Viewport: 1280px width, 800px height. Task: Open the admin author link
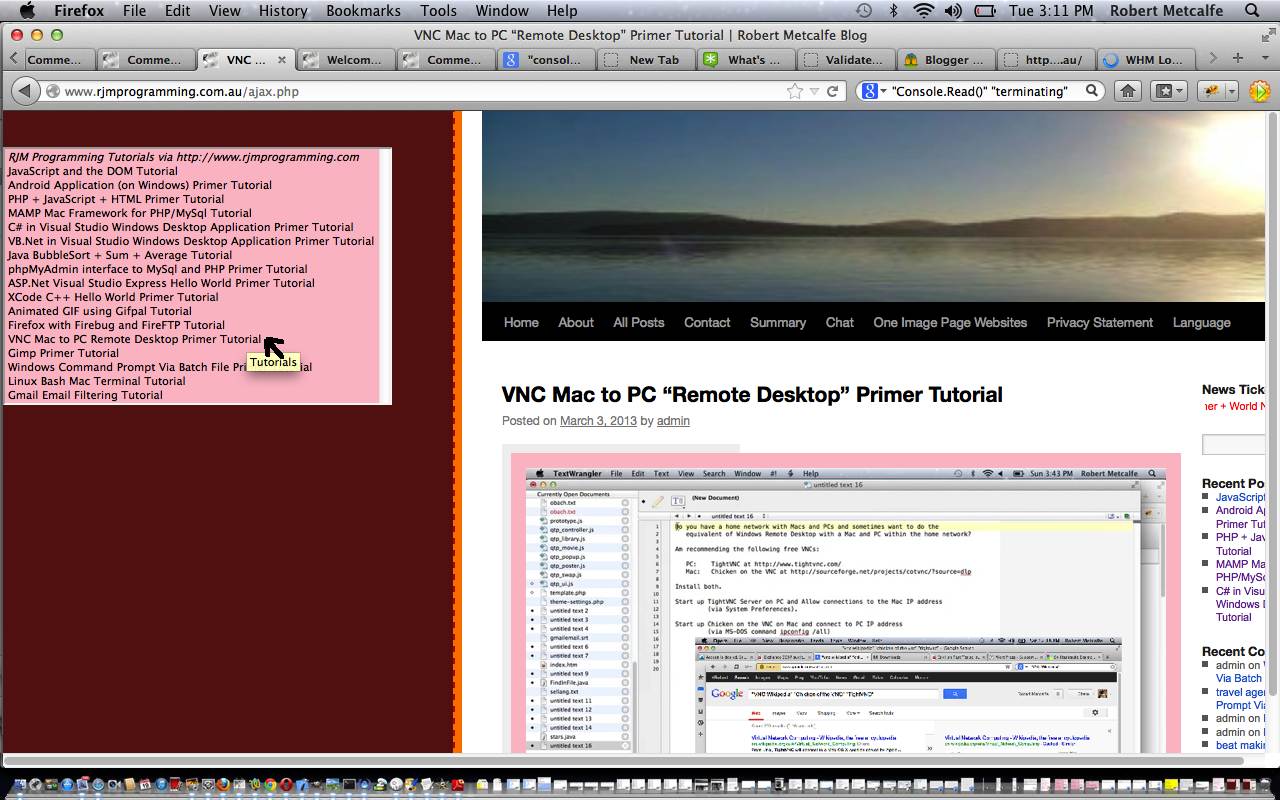pos(673,421)
